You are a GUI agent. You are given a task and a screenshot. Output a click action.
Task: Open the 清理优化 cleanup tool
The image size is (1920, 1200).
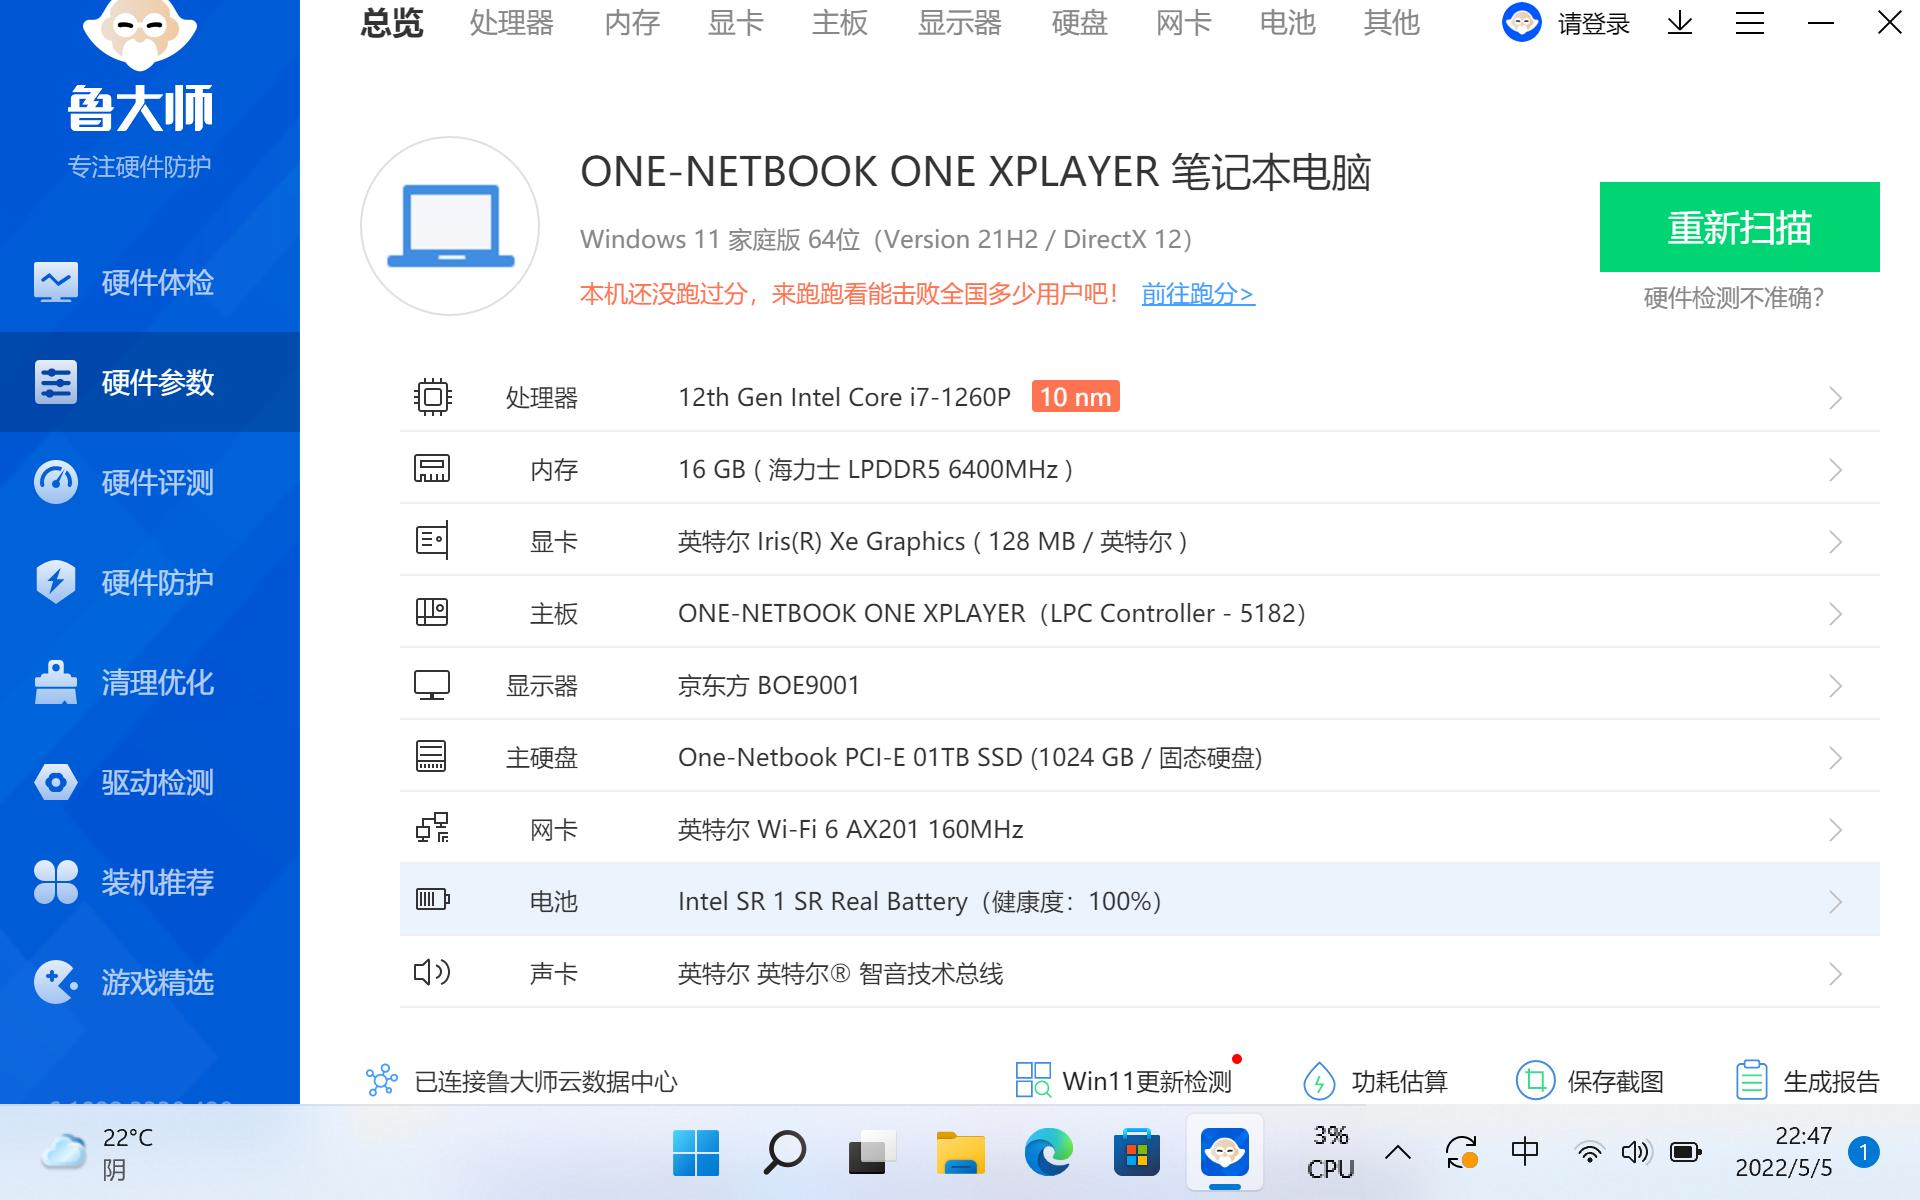(x=150, y=683)
